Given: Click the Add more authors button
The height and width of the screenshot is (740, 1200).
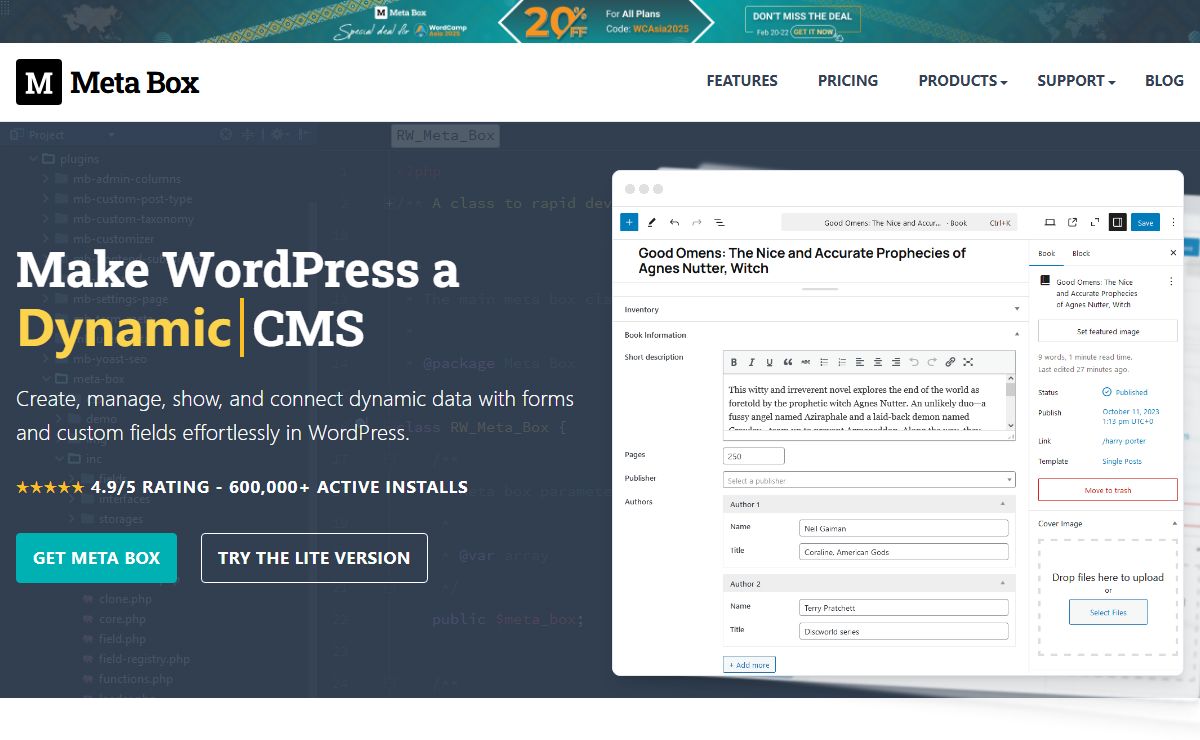Looking at the screenshot, I should pyautogui.click(x=749, y=664).
